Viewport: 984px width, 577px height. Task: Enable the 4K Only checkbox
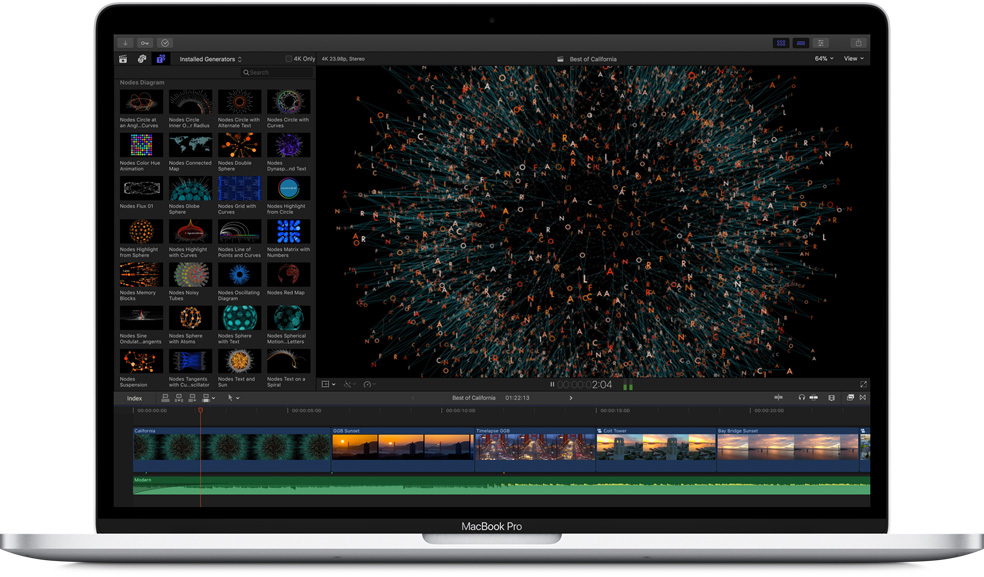(289, 59)
